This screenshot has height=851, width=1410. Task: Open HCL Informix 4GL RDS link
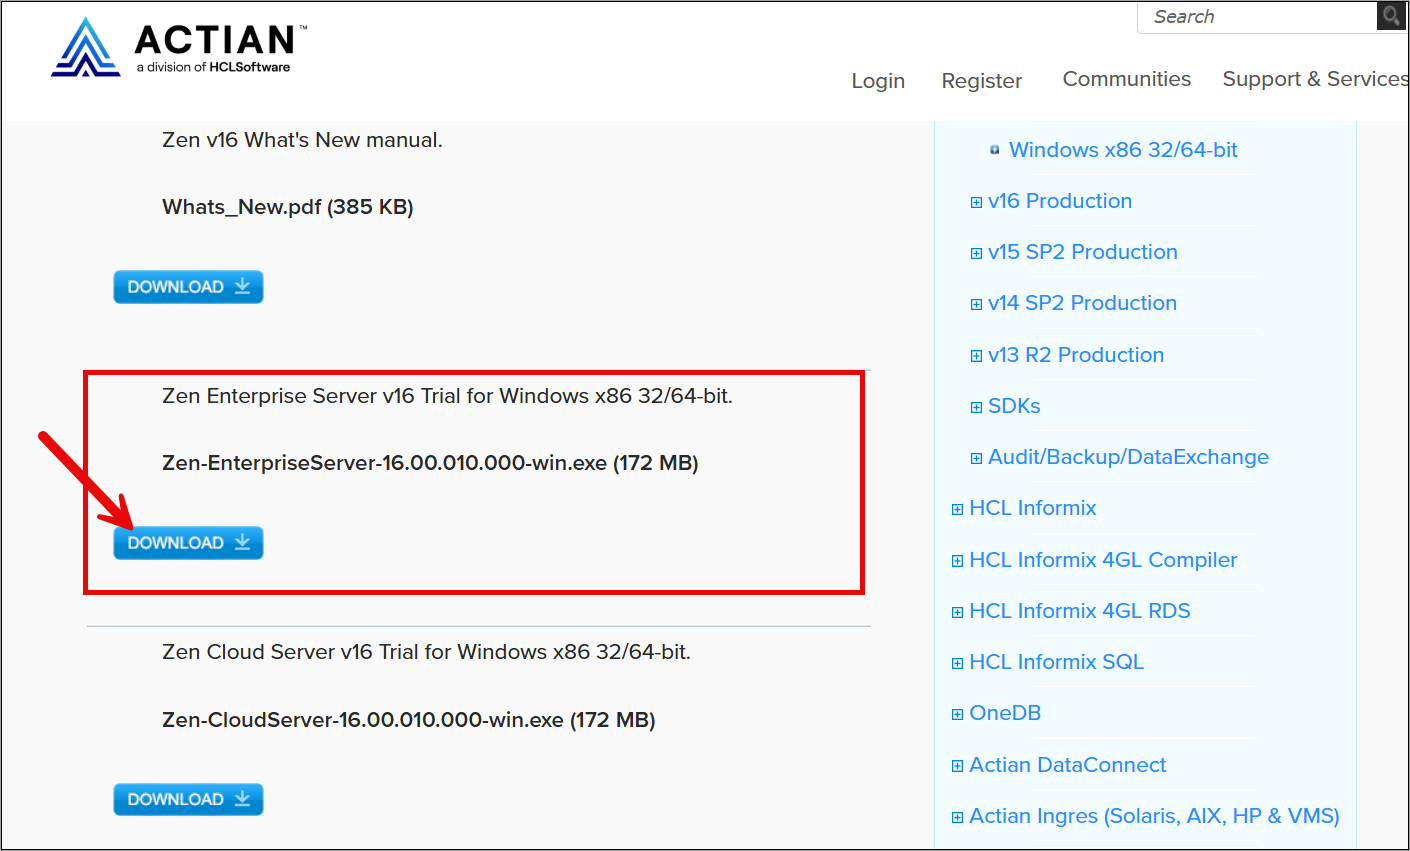tap(1080, 611)
